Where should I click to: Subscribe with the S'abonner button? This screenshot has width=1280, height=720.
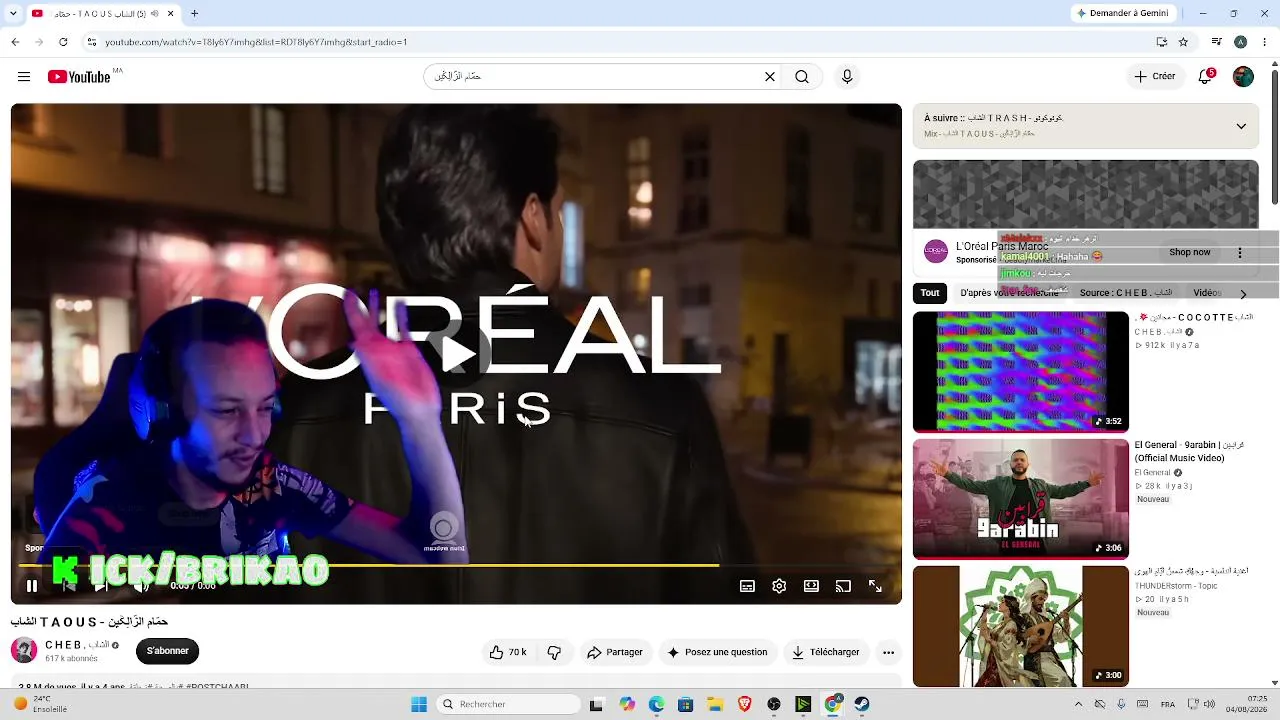[168, 651]
